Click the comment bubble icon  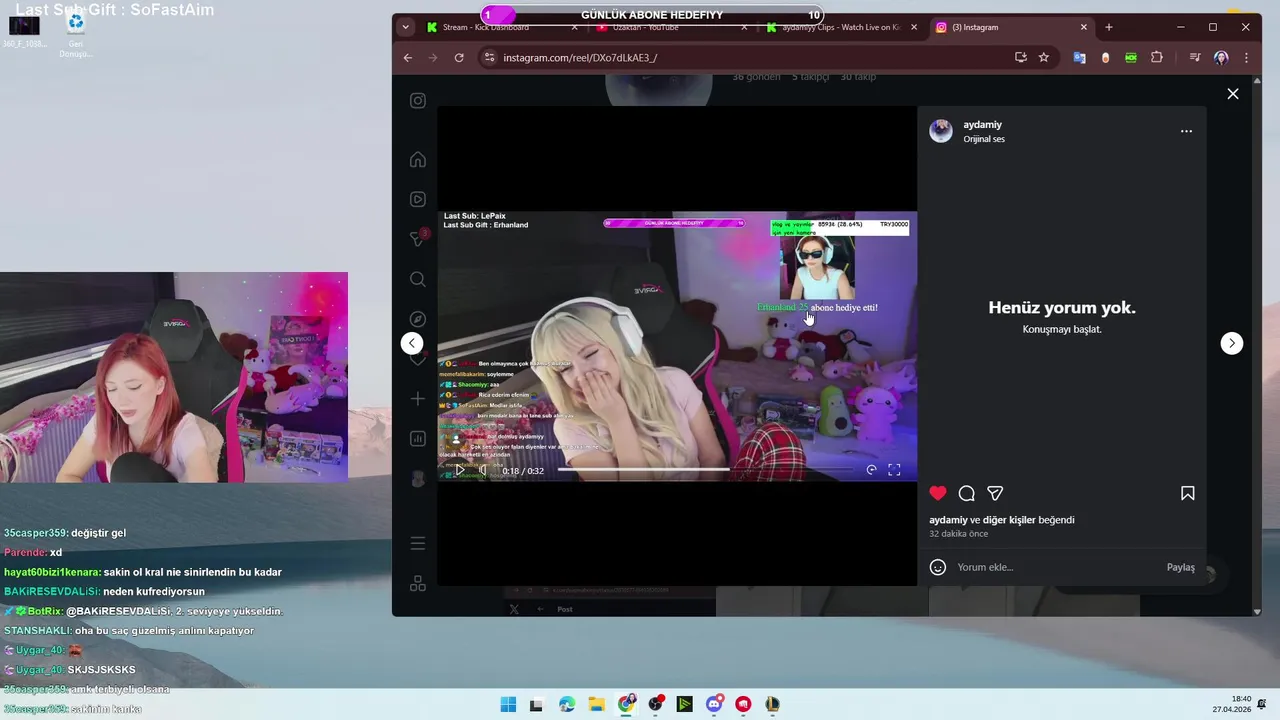coord(966,493)
